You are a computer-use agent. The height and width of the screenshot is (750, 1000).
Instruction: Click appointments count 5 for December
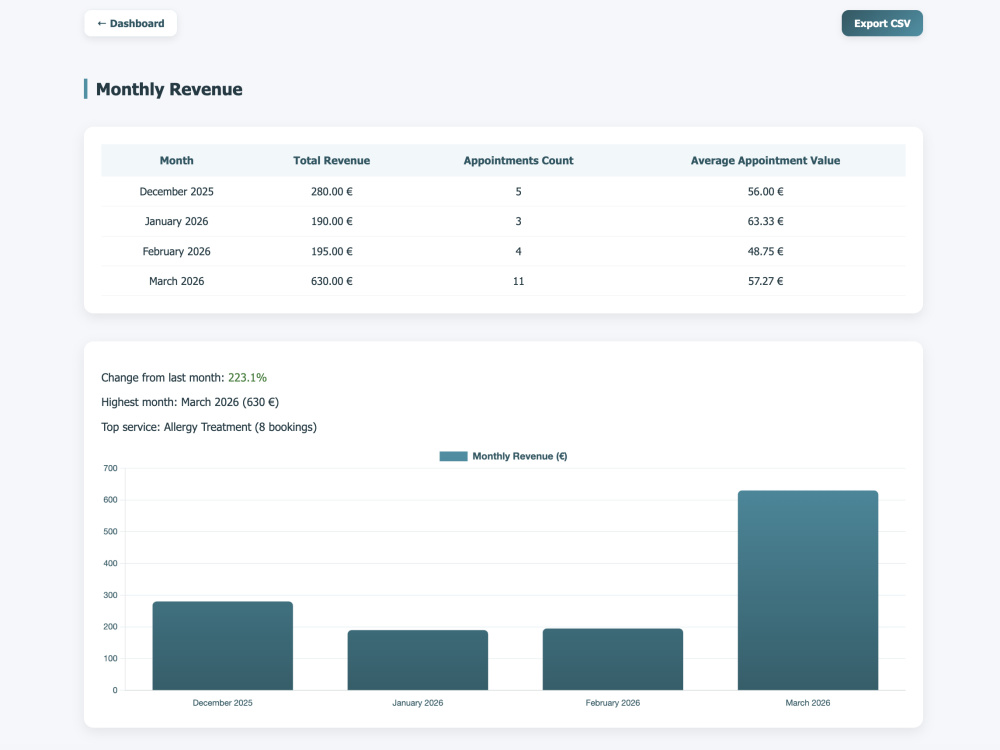point(518,191)
